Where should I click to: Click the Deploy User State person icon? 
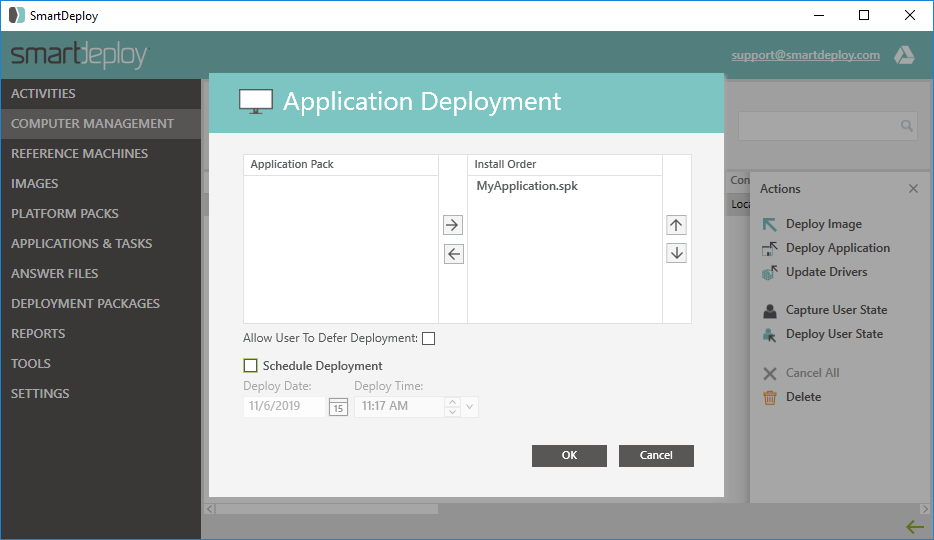[x=770, y=335]
